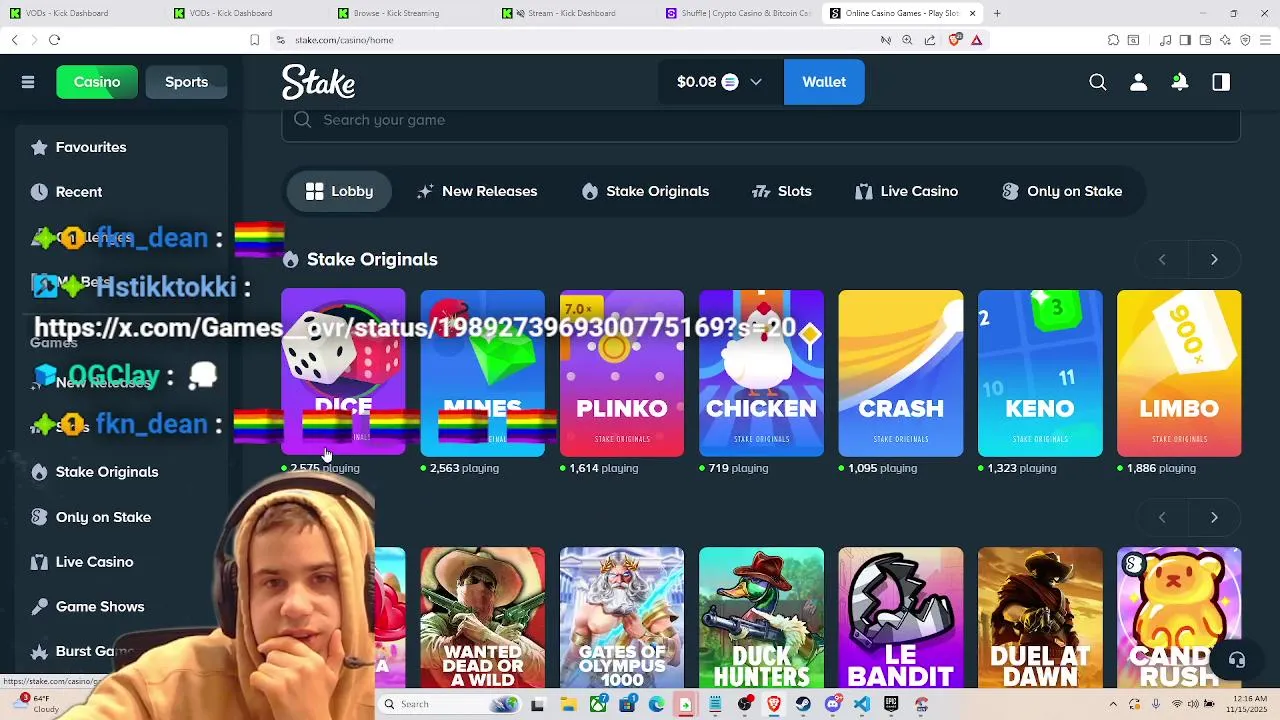Click the share page icon in the address bar
The height and width of the screenshot is (720, 1280).
(930, 40)
